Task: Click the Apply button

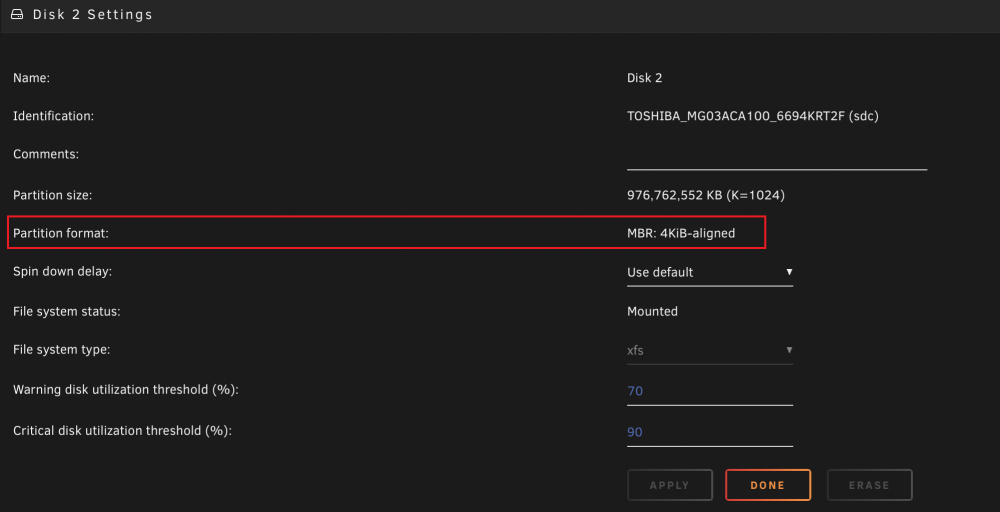Action: [x=670, y=485]
